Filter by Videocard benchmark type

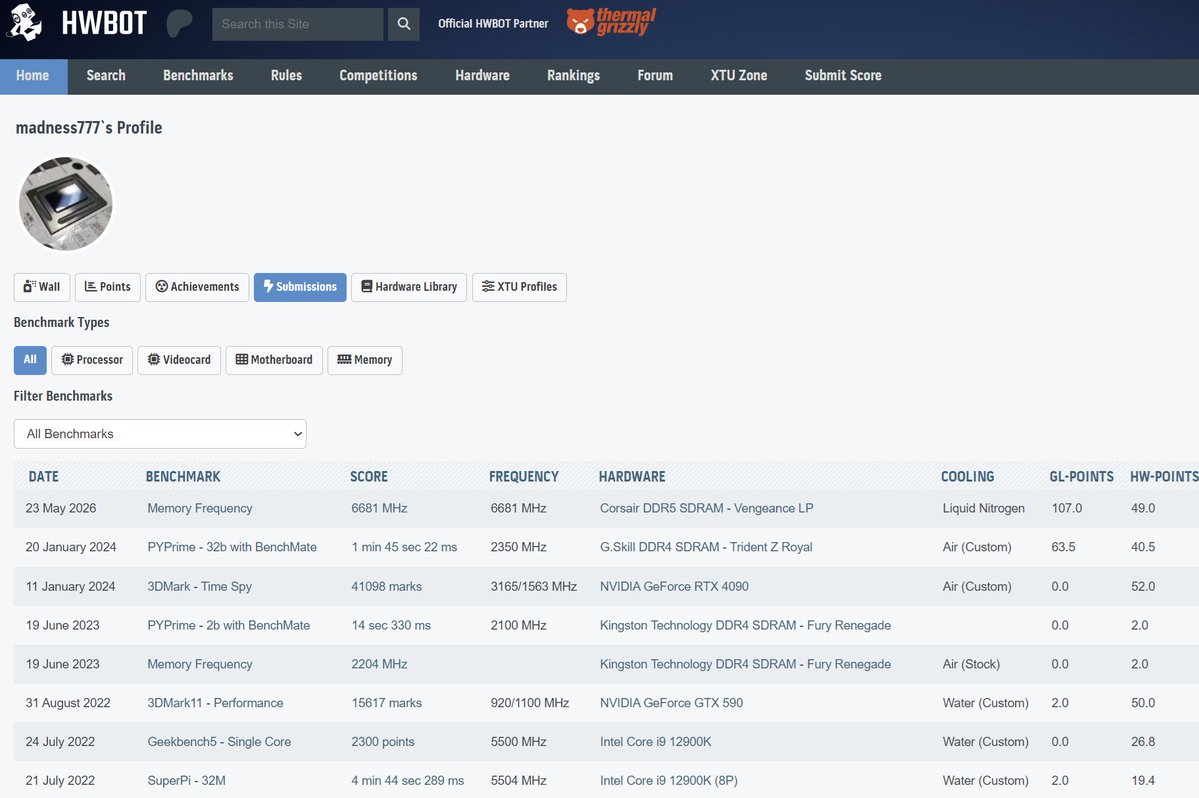(x=179, y=360)
